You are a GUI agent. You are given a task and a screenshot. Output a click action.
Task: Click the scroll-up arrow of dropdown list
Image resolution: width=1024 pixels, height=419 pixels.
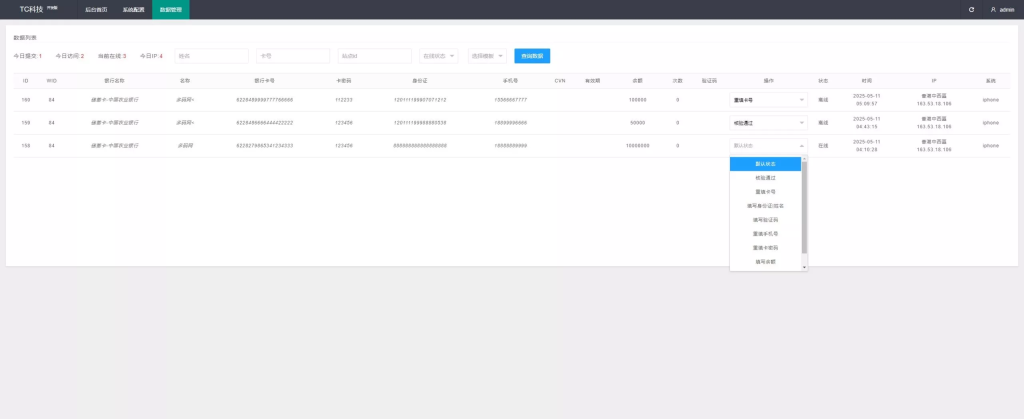pyautogui.click(x=805, y=159)
